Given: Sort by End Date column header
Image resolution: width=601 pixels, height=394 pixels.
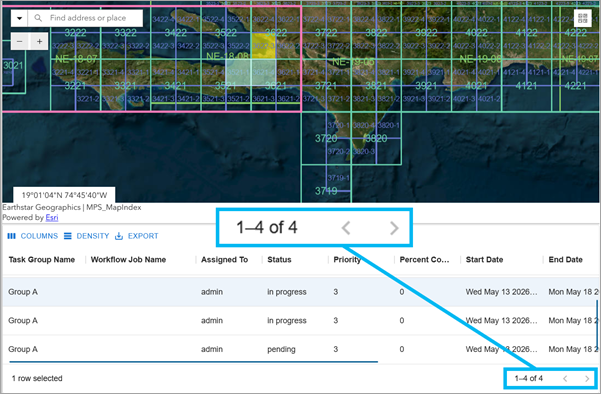Looking at the screenshot, I should pyautogui.click(x=565, y=260).
